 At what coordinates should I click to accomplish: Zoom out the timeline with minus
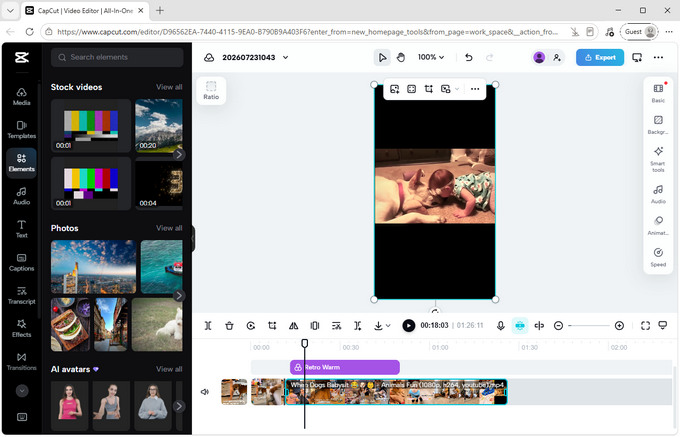coord(559,326)
